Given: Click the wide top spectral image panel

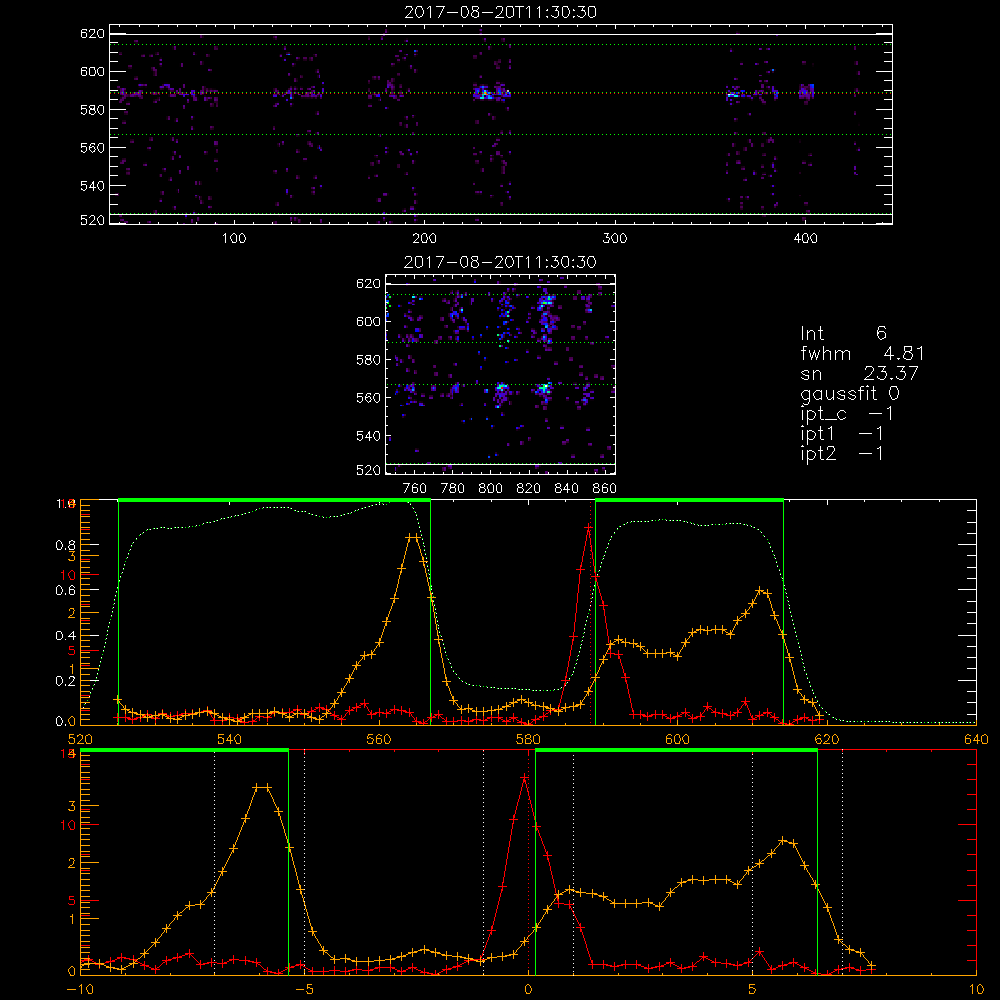Looking at the screenshot, I should [x=501, y=124].
